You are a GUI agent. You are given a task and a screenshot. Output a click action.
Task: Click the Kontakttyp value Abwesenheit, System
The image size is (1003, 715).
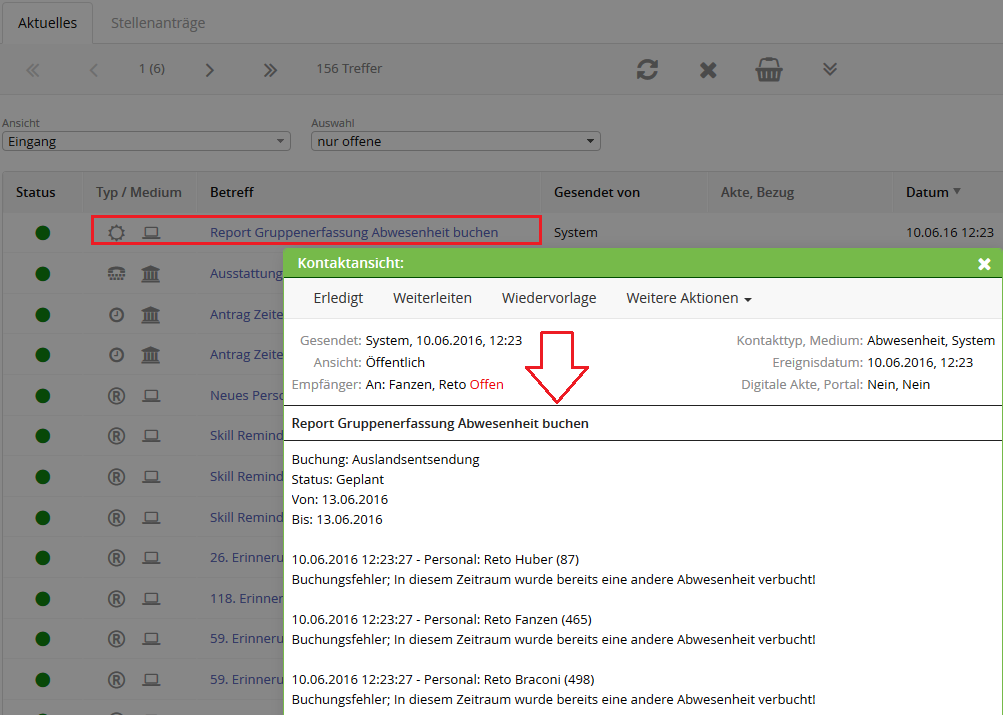coord(931,341)
